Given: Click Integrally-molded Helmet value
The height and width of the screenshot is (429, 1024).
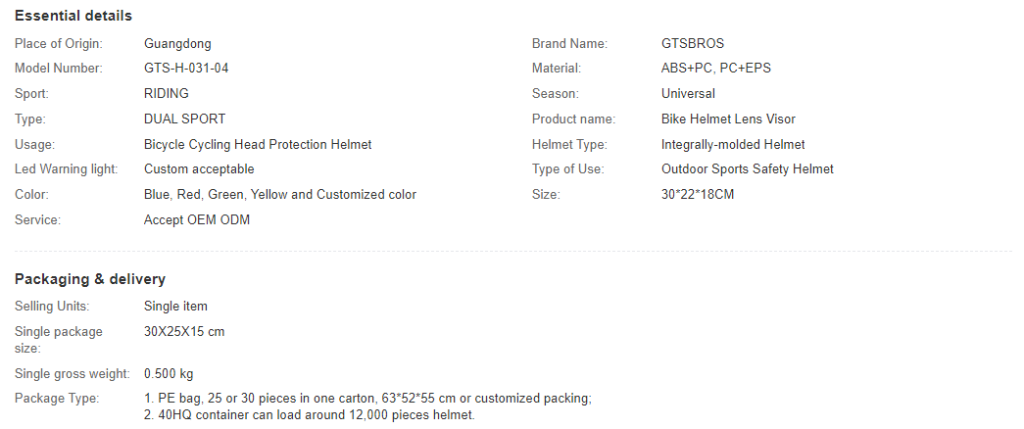Looking at the screenshot, I should pos(733,144).
